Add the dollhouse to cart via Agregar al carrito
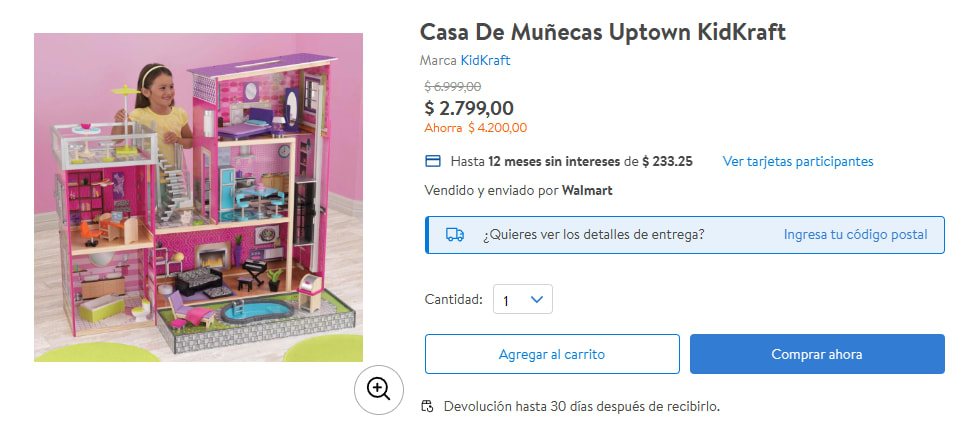The image size is (955, 441). (552, 354)
